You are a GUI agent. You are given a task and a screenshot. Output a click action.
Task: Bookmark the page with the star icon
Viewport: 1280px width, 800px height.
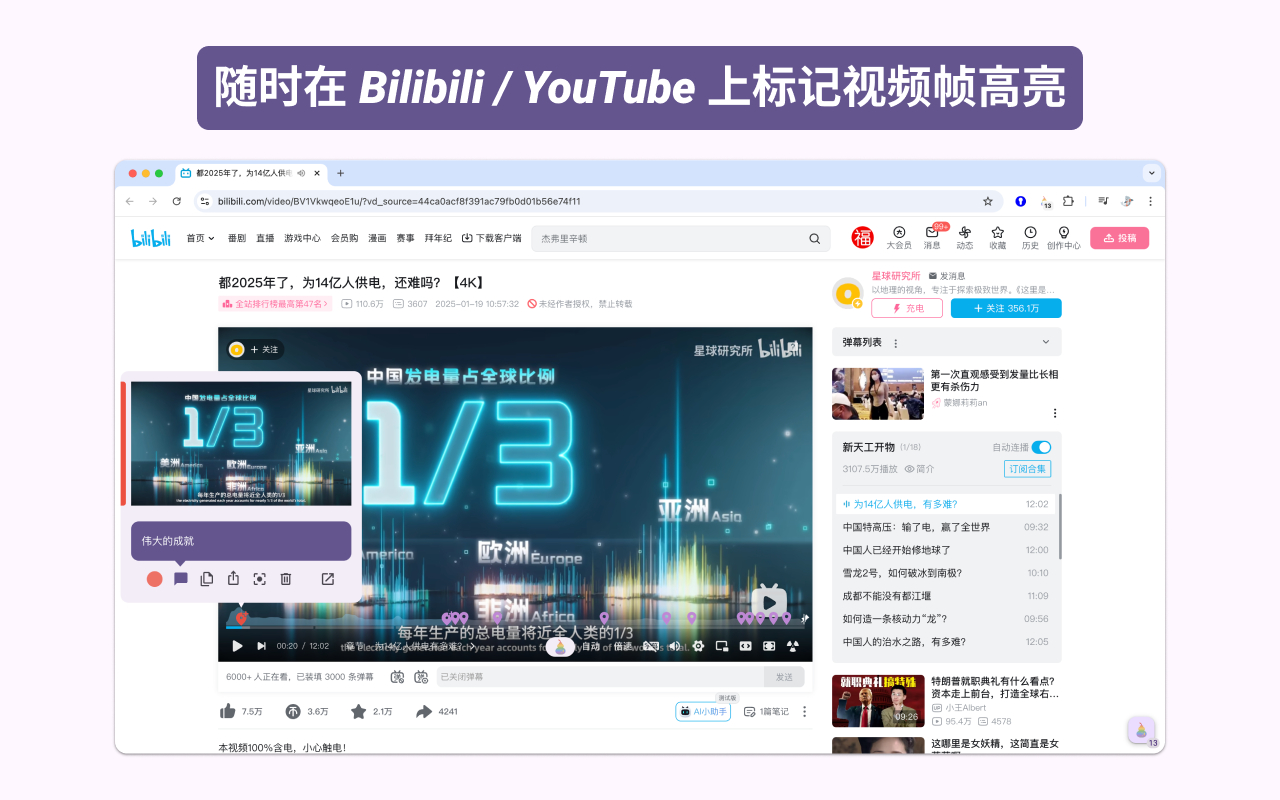(x=988, y=201)
